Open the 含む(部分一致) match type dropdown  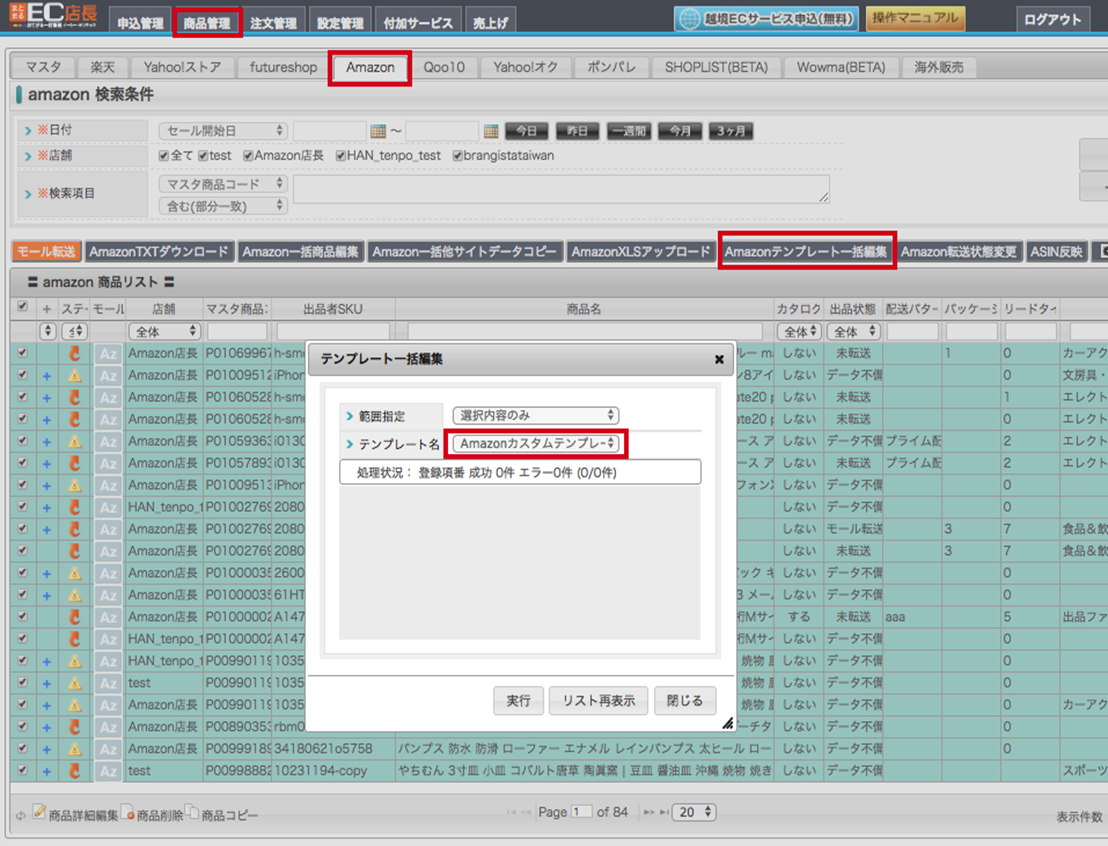click(223, 206)
